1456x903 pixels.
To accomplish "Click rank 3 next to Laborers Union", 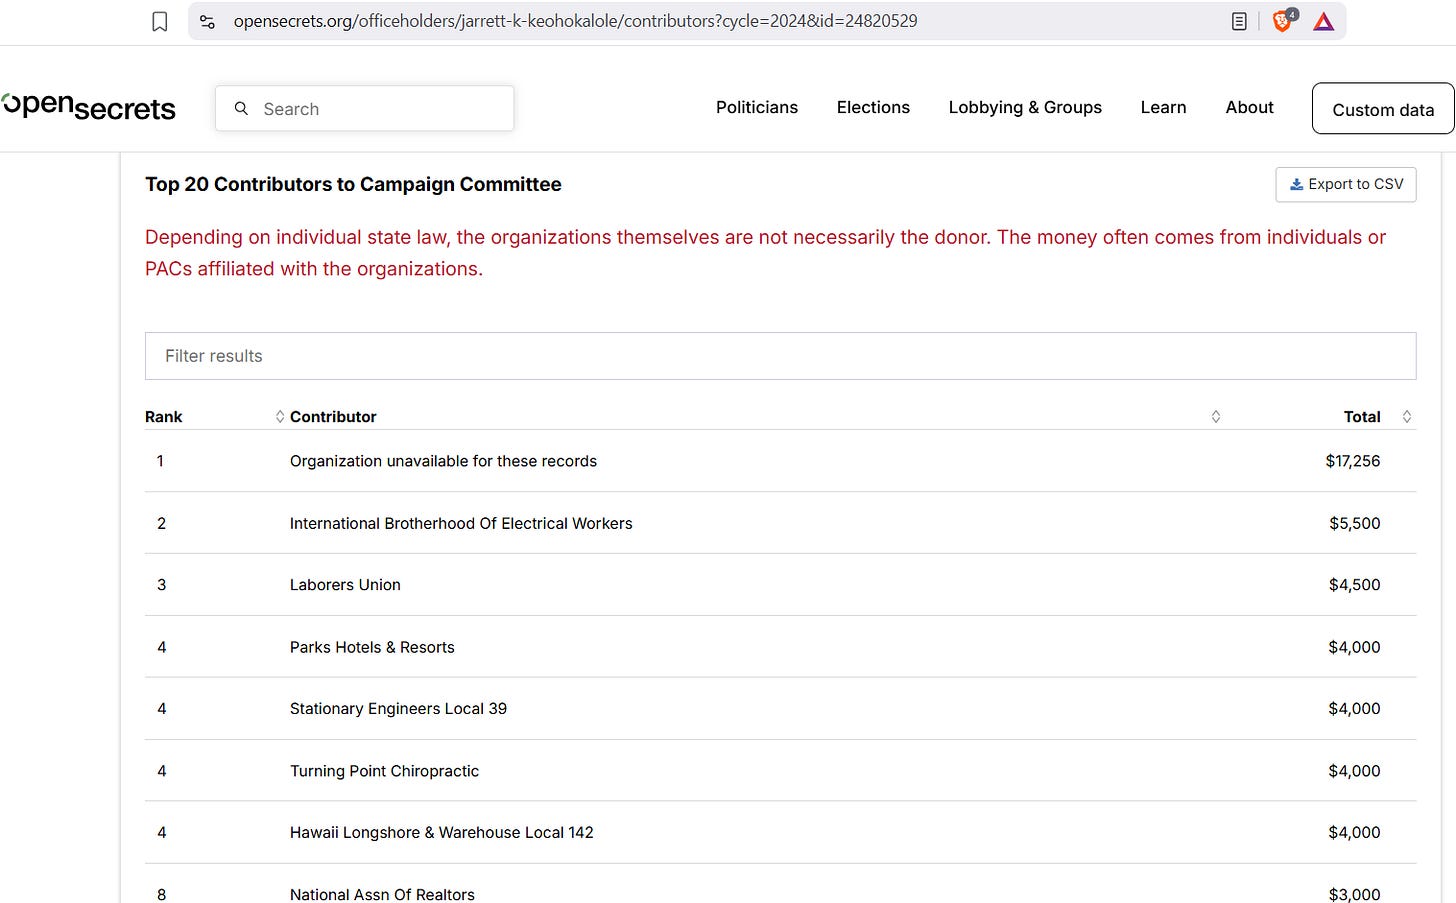I will tap(161, 585).
